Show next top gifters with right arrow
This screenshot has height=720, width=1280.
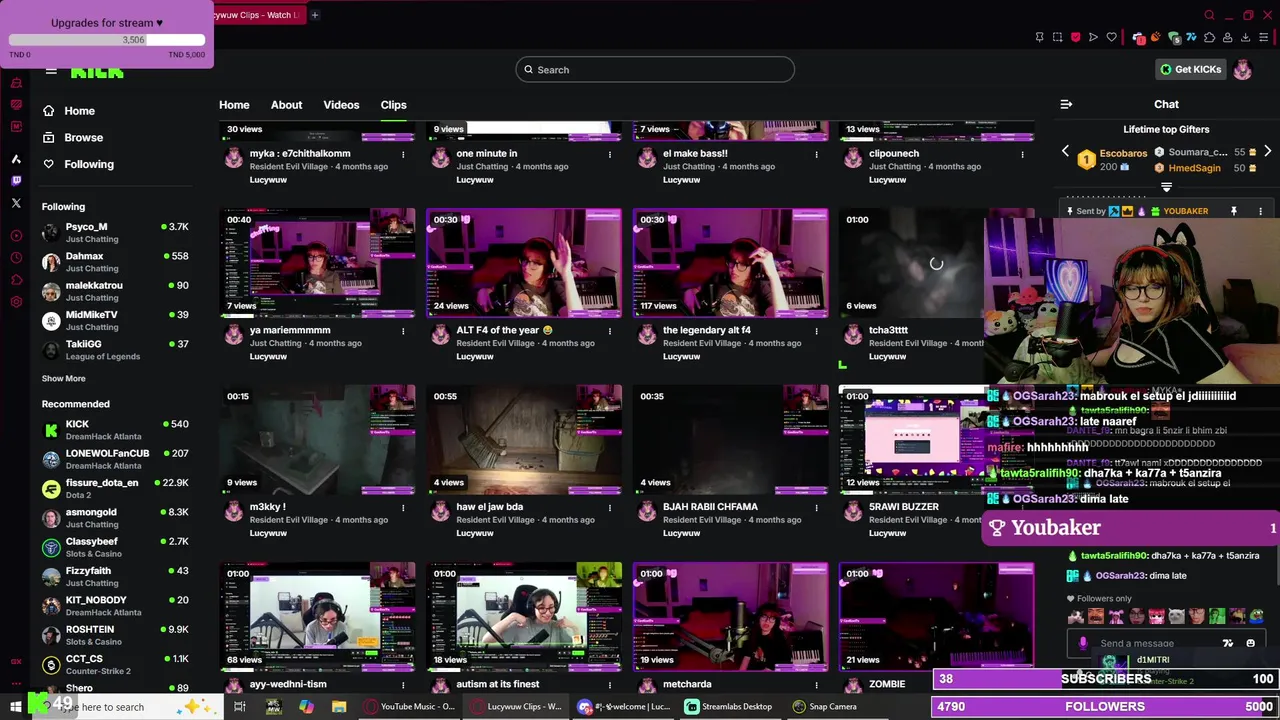pyautogui.click(x=1267, y=151)
